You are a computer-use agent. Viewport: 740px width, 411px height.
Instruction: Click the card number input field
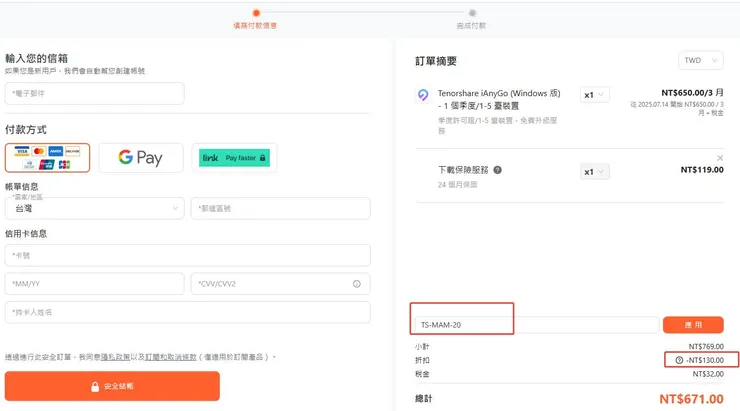(187, 255)
